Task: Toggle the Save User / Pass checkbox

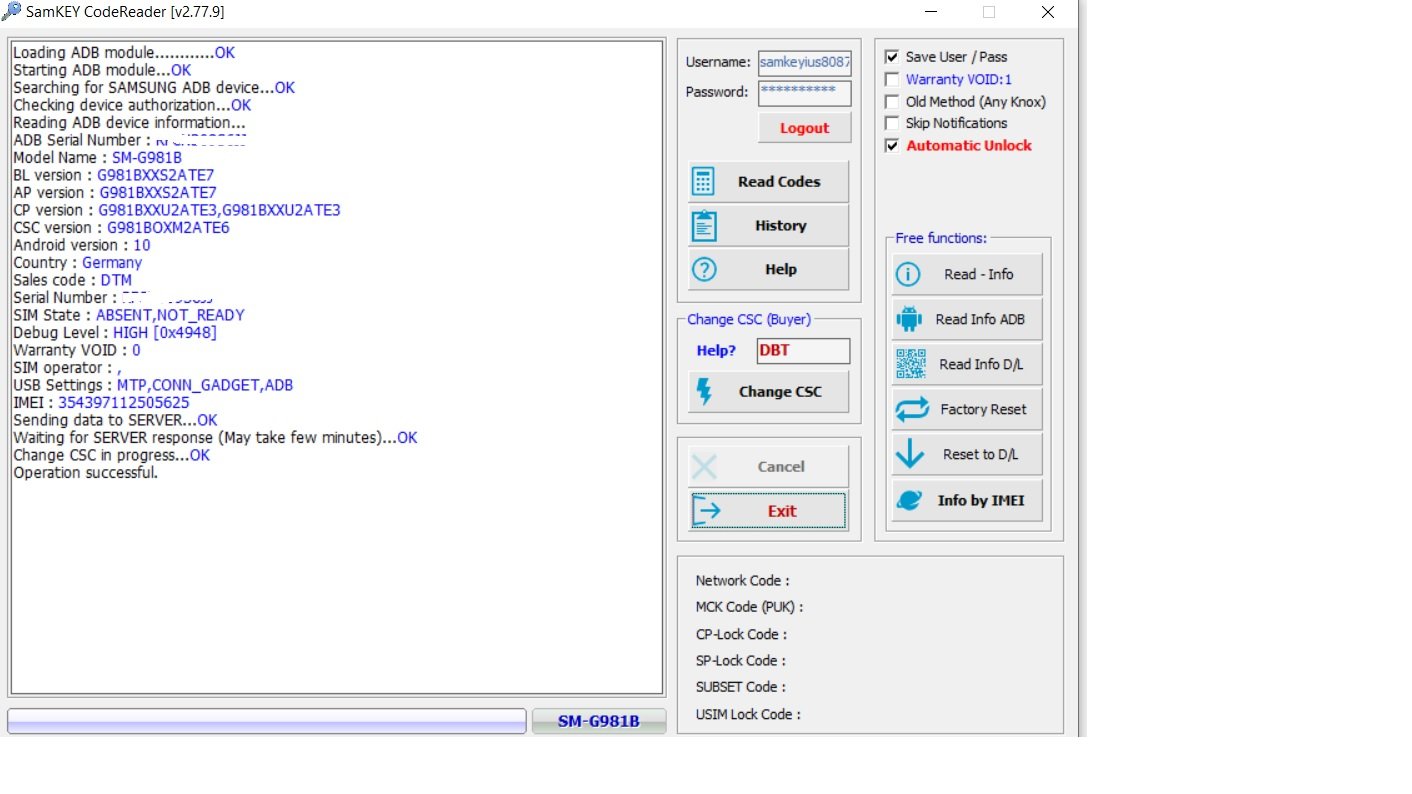Action: (x=892, y=57)
